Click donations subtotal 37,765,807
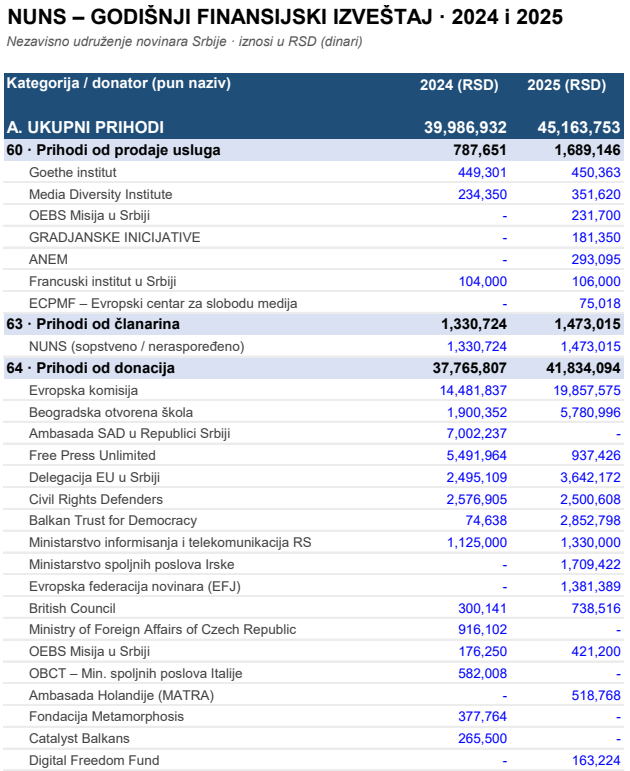This screenshot has height=771, width=630. pos(470,368)
